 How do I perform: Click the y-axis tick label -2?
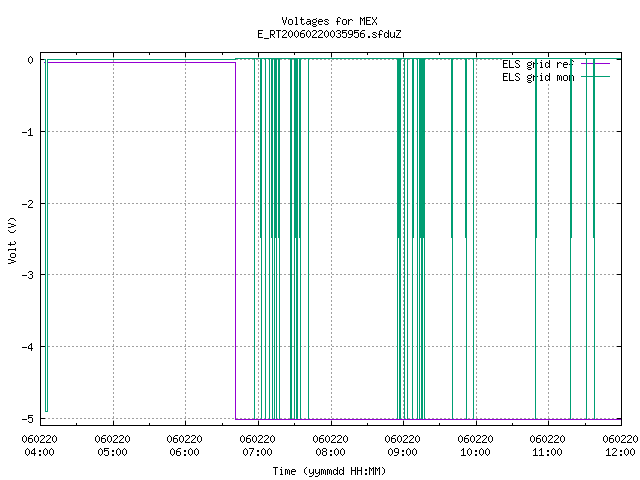28,204
